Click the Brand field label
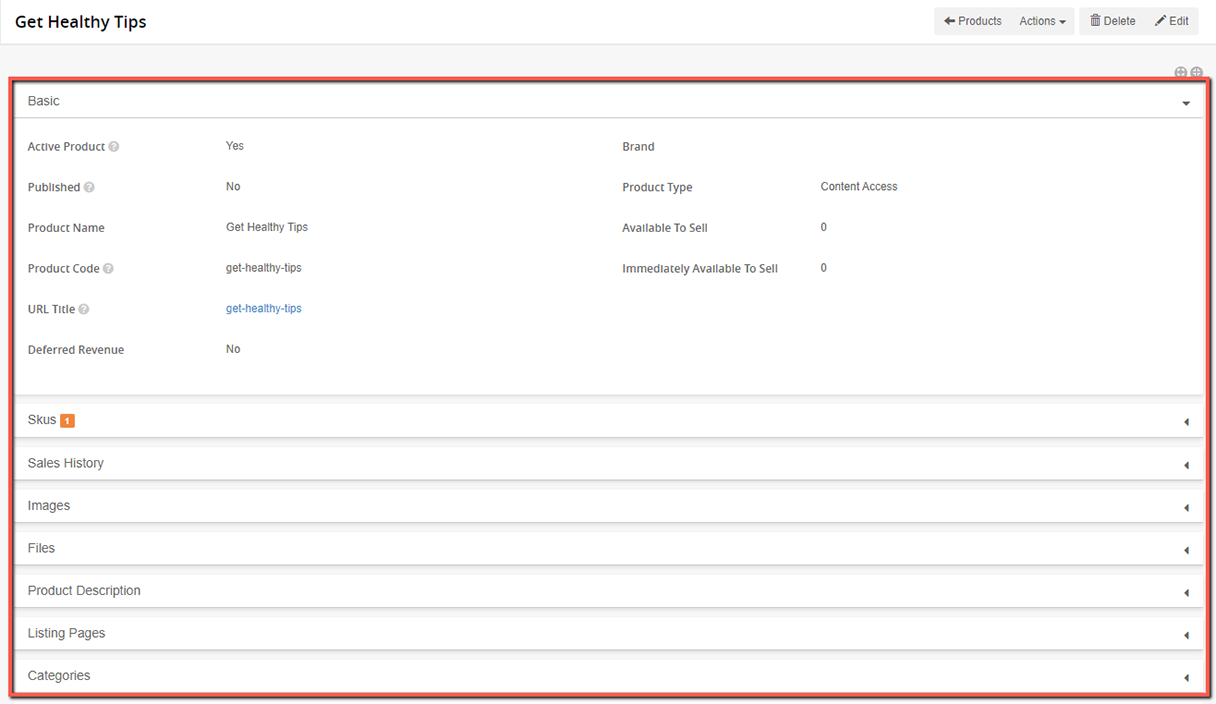Image resolution: width=1216 pixels, height=704 pixels. 638,147
